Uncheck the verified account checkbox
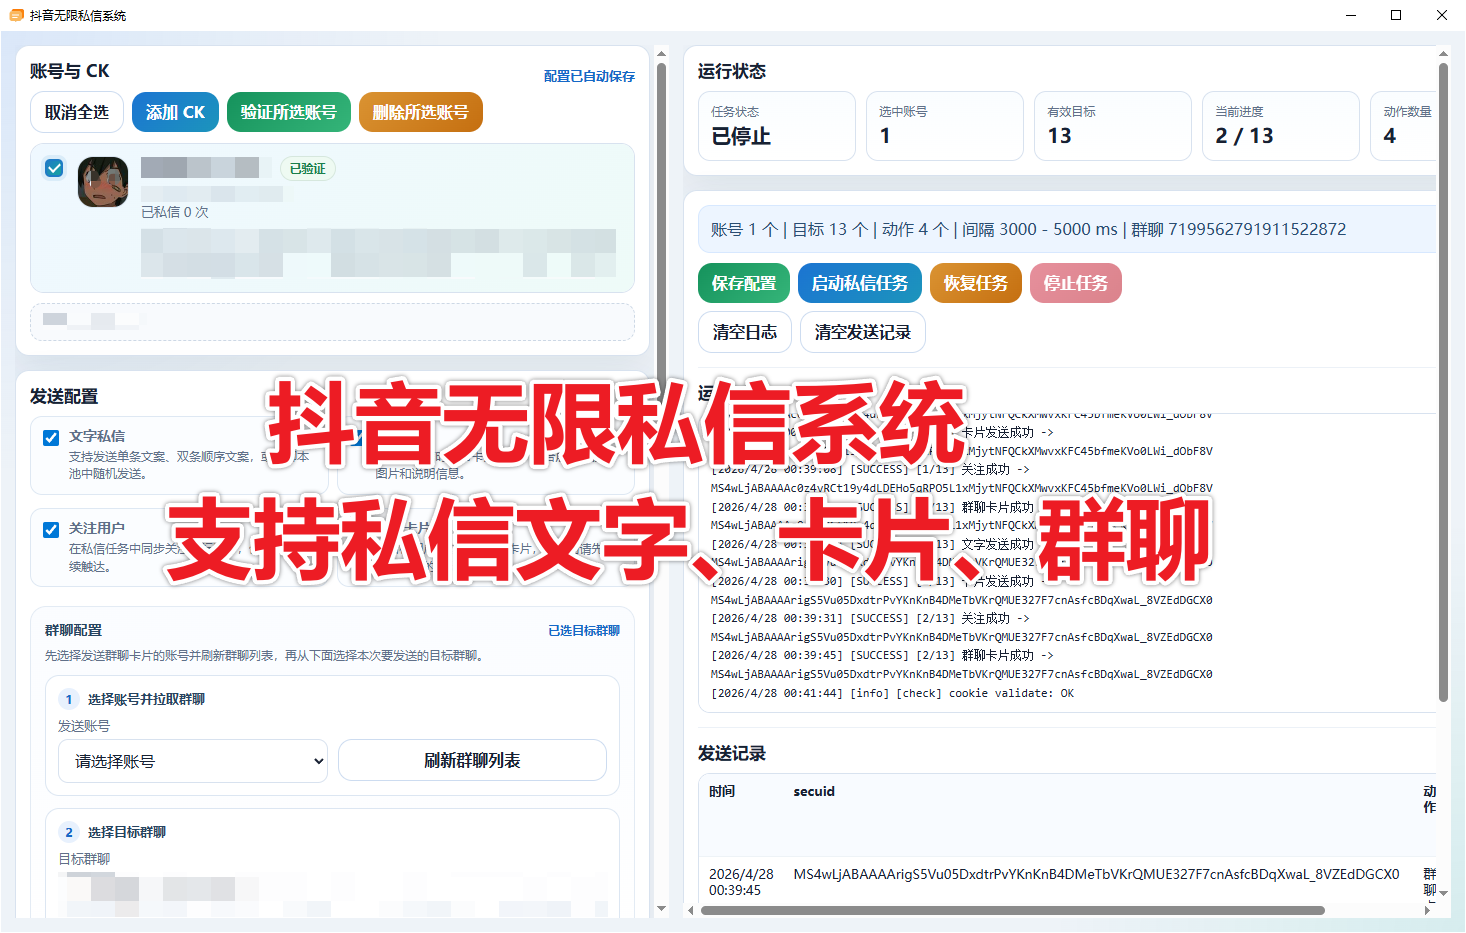 click(54, 168)
